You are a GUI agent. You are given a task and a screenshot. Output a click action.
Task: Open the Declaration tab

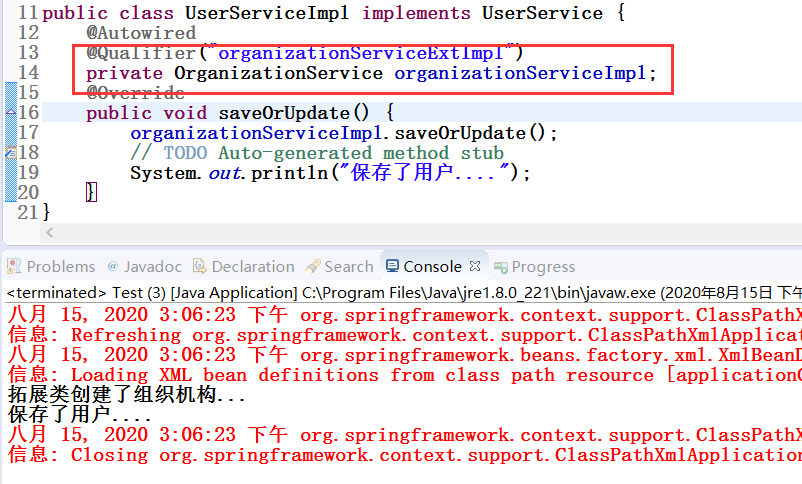pos(243,267)
